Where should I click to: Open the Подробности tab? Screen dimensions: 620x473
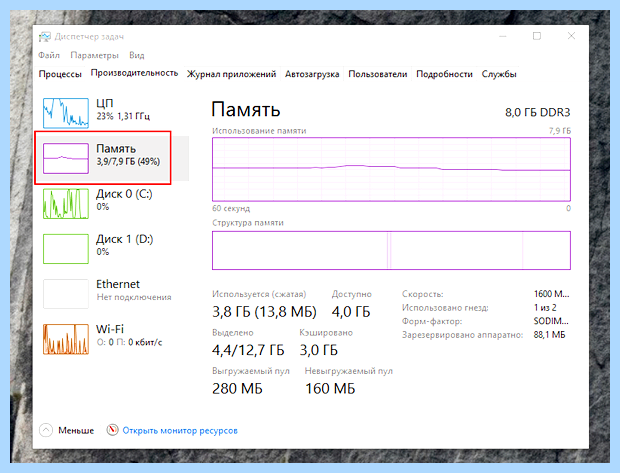pyautogui.click(x=444, y=74)
